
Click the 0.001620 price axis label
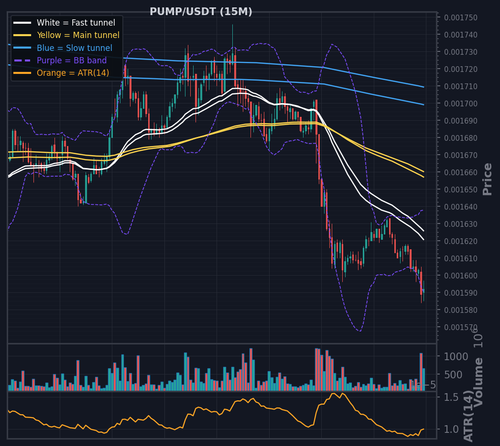(461, 241)
